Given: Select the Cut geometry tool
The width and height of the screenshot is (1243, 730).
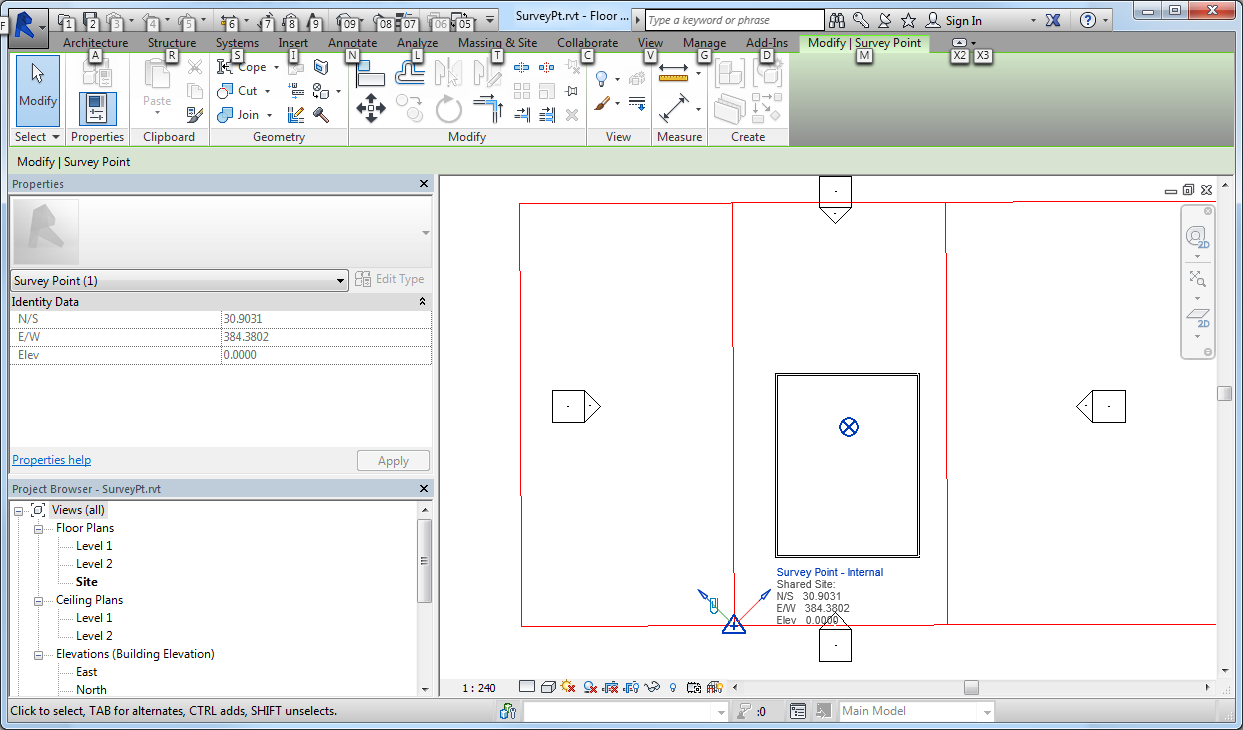Looking at the screenshot, I should (x=244, y=91).
